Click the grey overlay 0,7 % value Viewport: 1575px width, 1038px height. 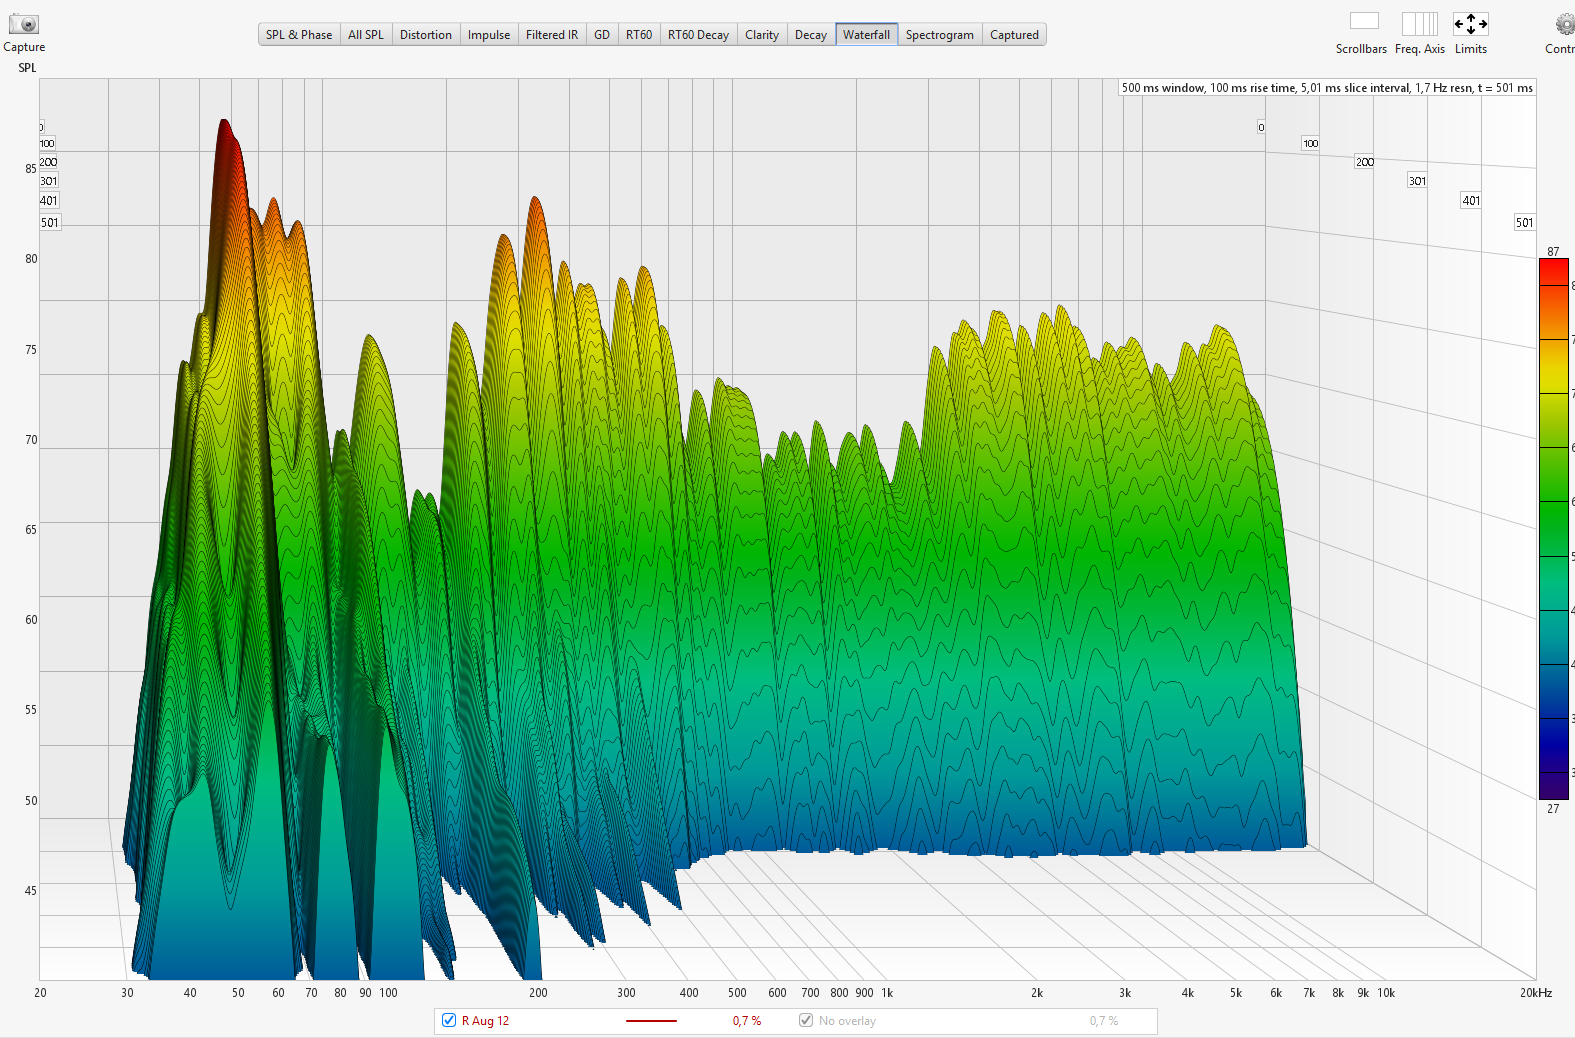point(1104,1021)
